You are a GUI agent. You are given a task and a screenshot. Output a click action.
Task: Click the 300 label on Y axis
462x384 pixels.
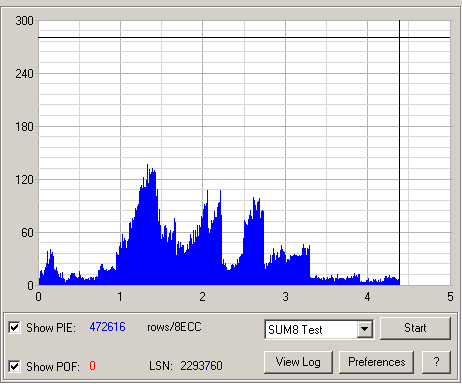[24, 21]
